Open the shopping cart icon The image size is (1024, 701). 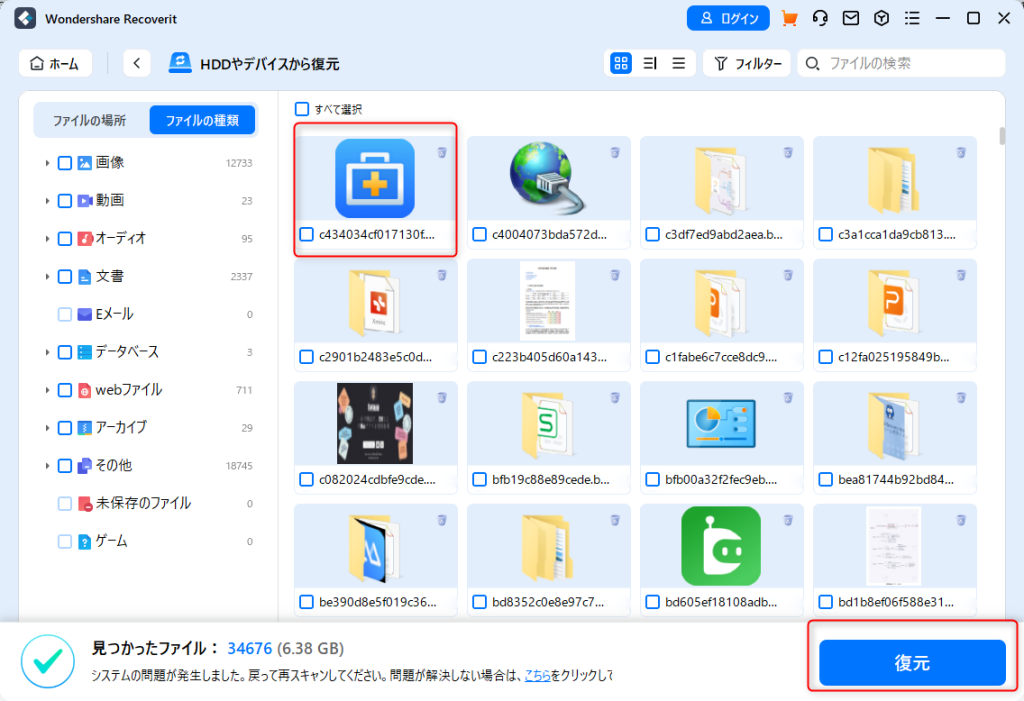click(x=789, y=18)
